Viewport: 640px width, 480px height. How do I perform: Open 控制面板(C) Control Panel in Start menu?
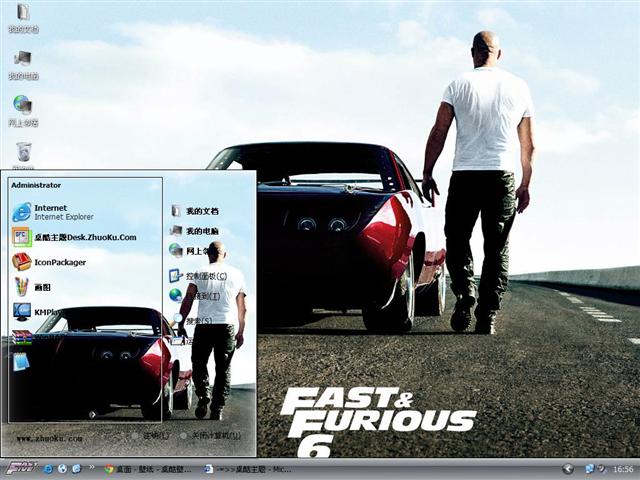click(198, 276)
